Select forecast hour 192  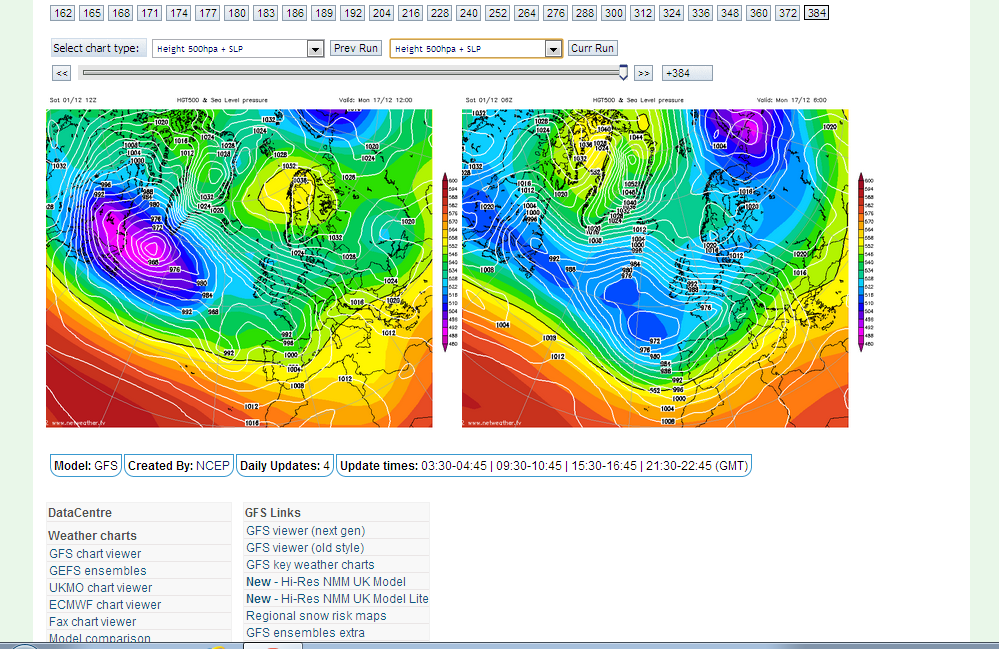[353, 13]
